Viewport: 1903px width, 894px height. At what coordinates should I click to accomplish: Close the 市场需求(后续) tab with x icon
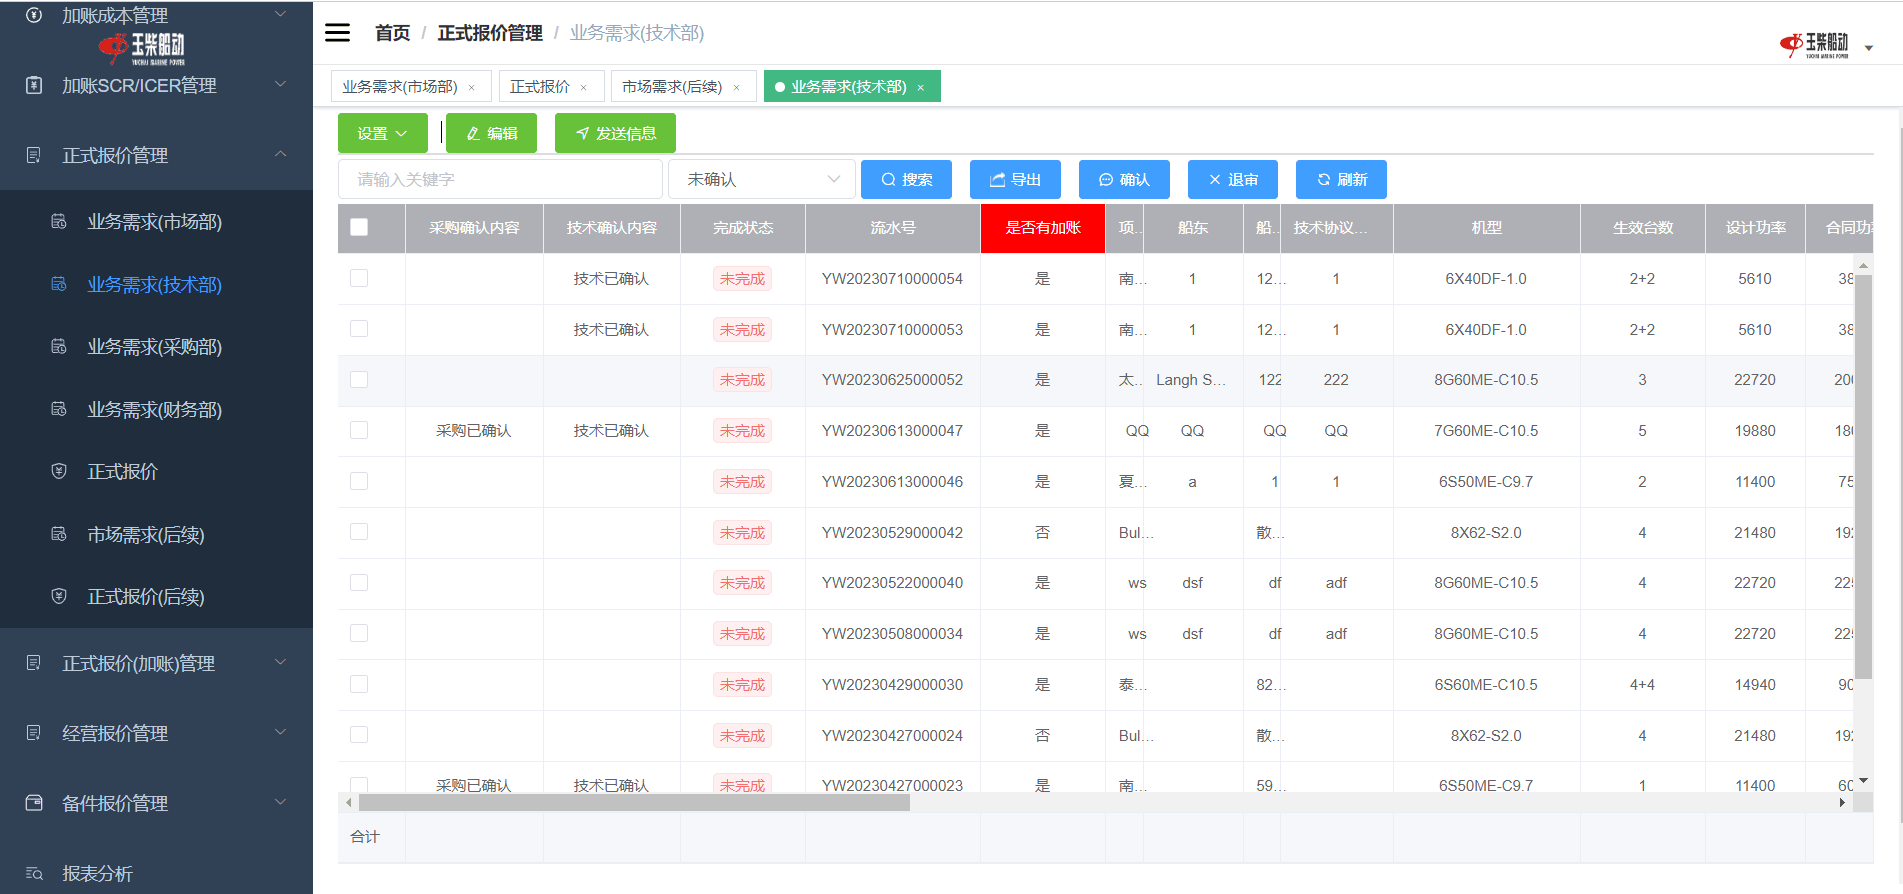tap(737, 88)
